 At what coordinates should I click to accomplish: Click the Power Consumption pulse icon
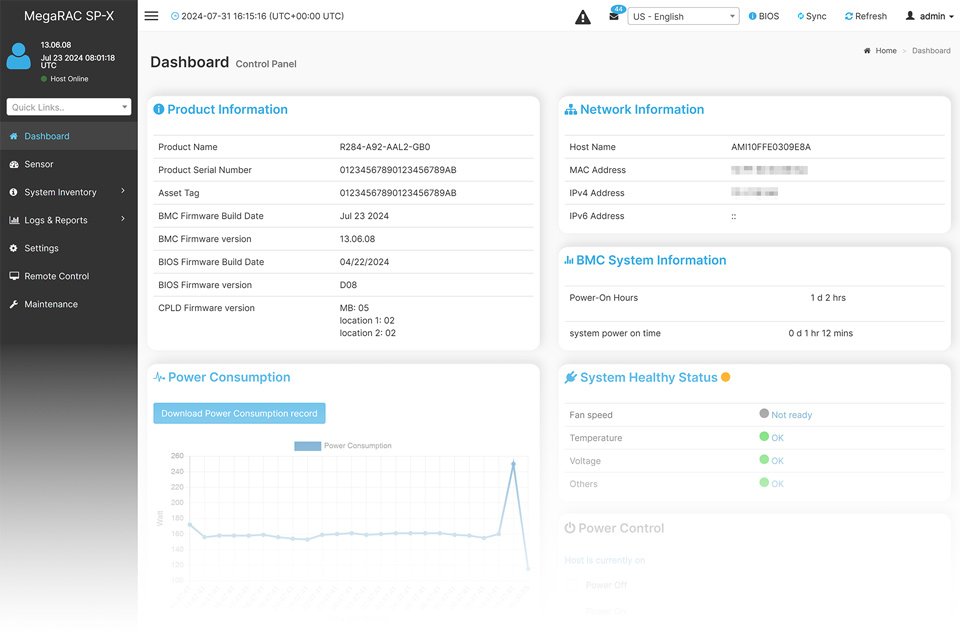point(159,378)
